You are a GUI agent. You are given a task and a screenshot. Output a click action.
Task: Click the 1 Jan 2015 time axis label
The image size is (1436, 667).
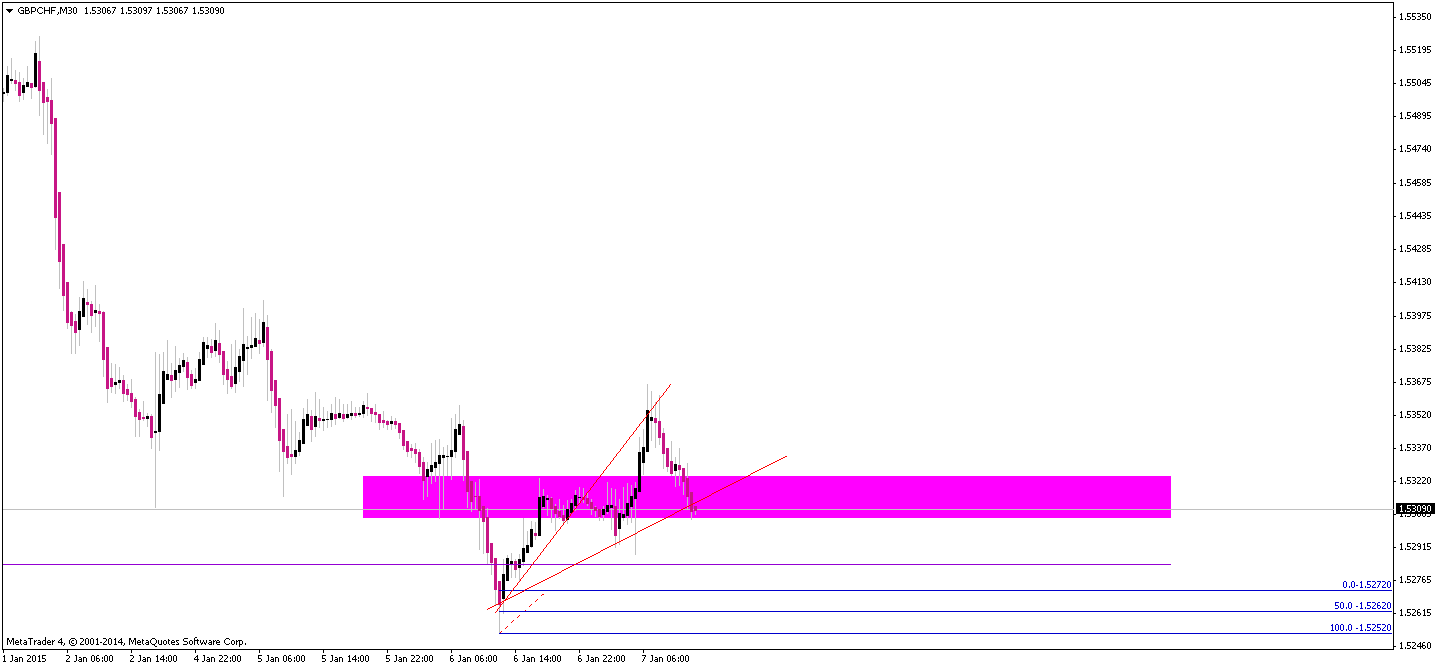pyautogui.click(x=22, y=659)
